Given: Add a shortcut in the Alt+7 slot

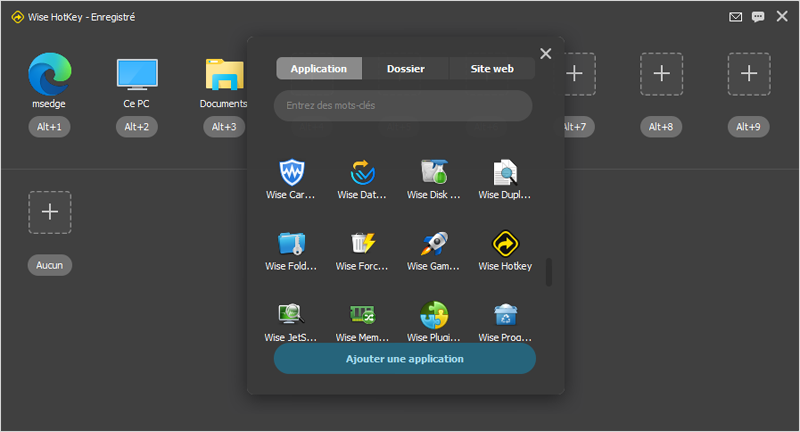Looking at the screenshot, I should [x=574, y=73].
